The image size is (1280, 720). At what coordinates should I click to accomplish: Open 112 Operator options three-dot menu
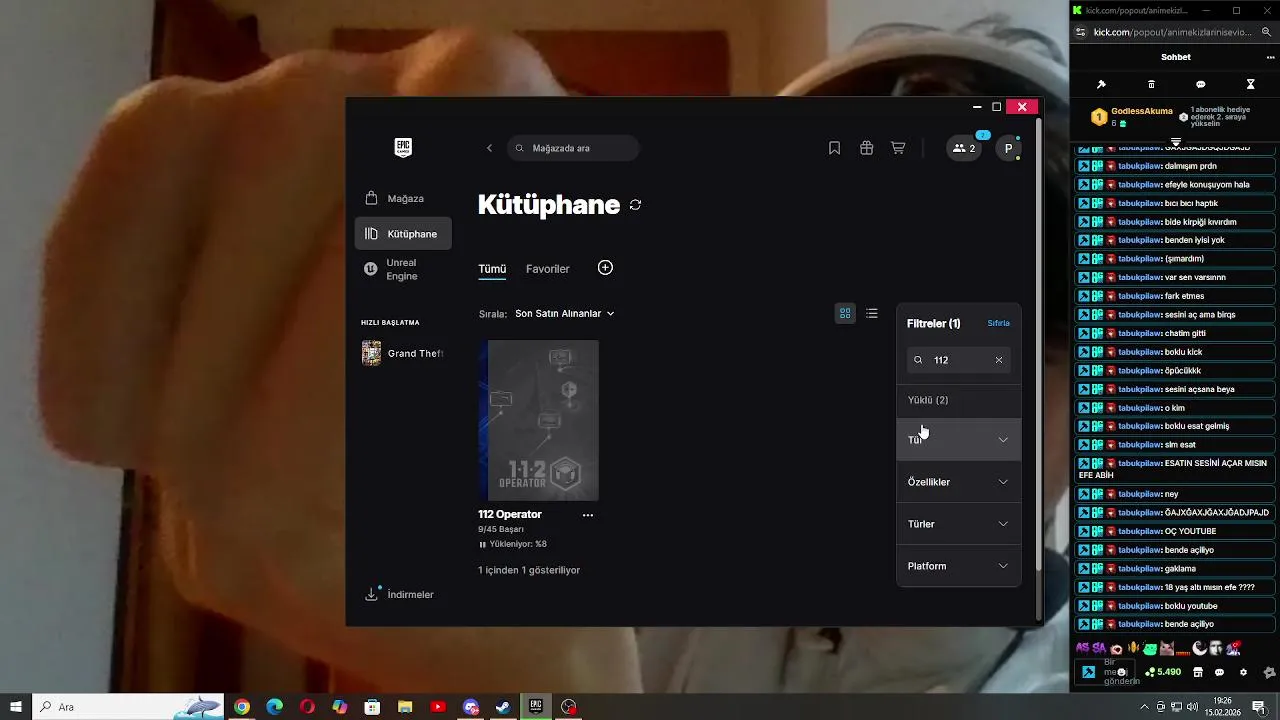tap(587, 515)
